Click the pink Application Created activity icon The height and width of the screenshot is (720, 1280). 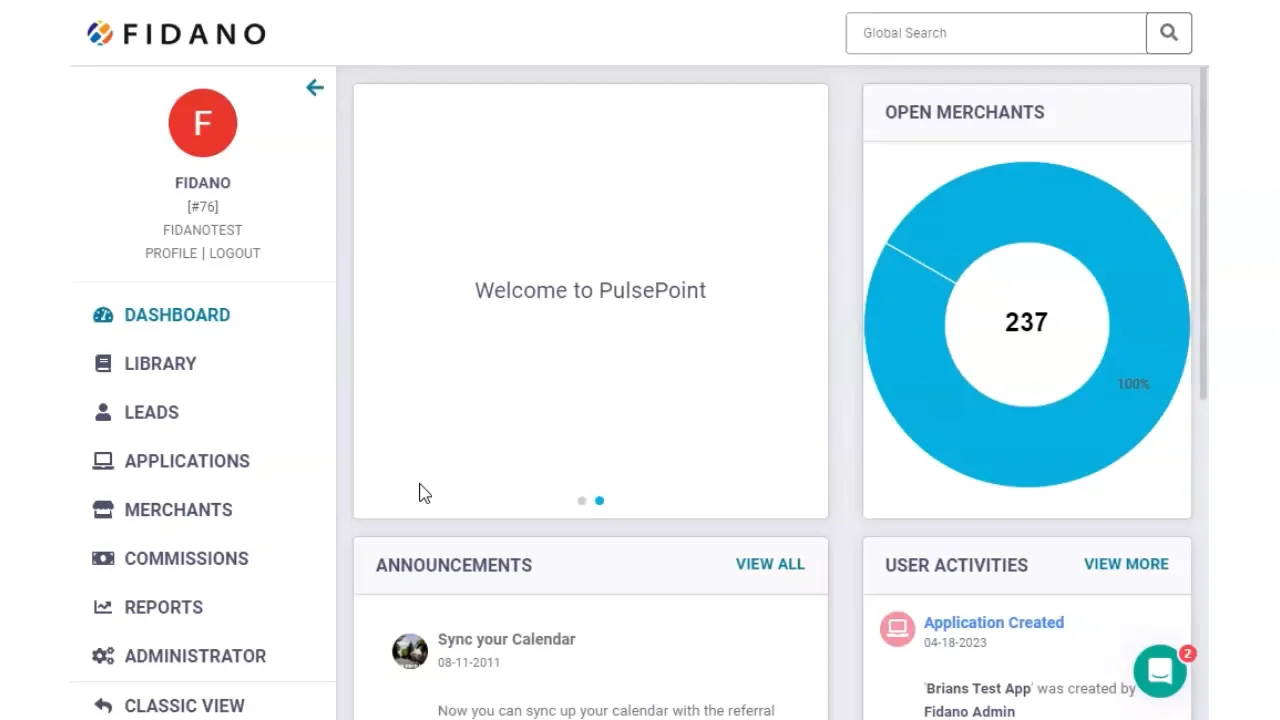(897, 629)
